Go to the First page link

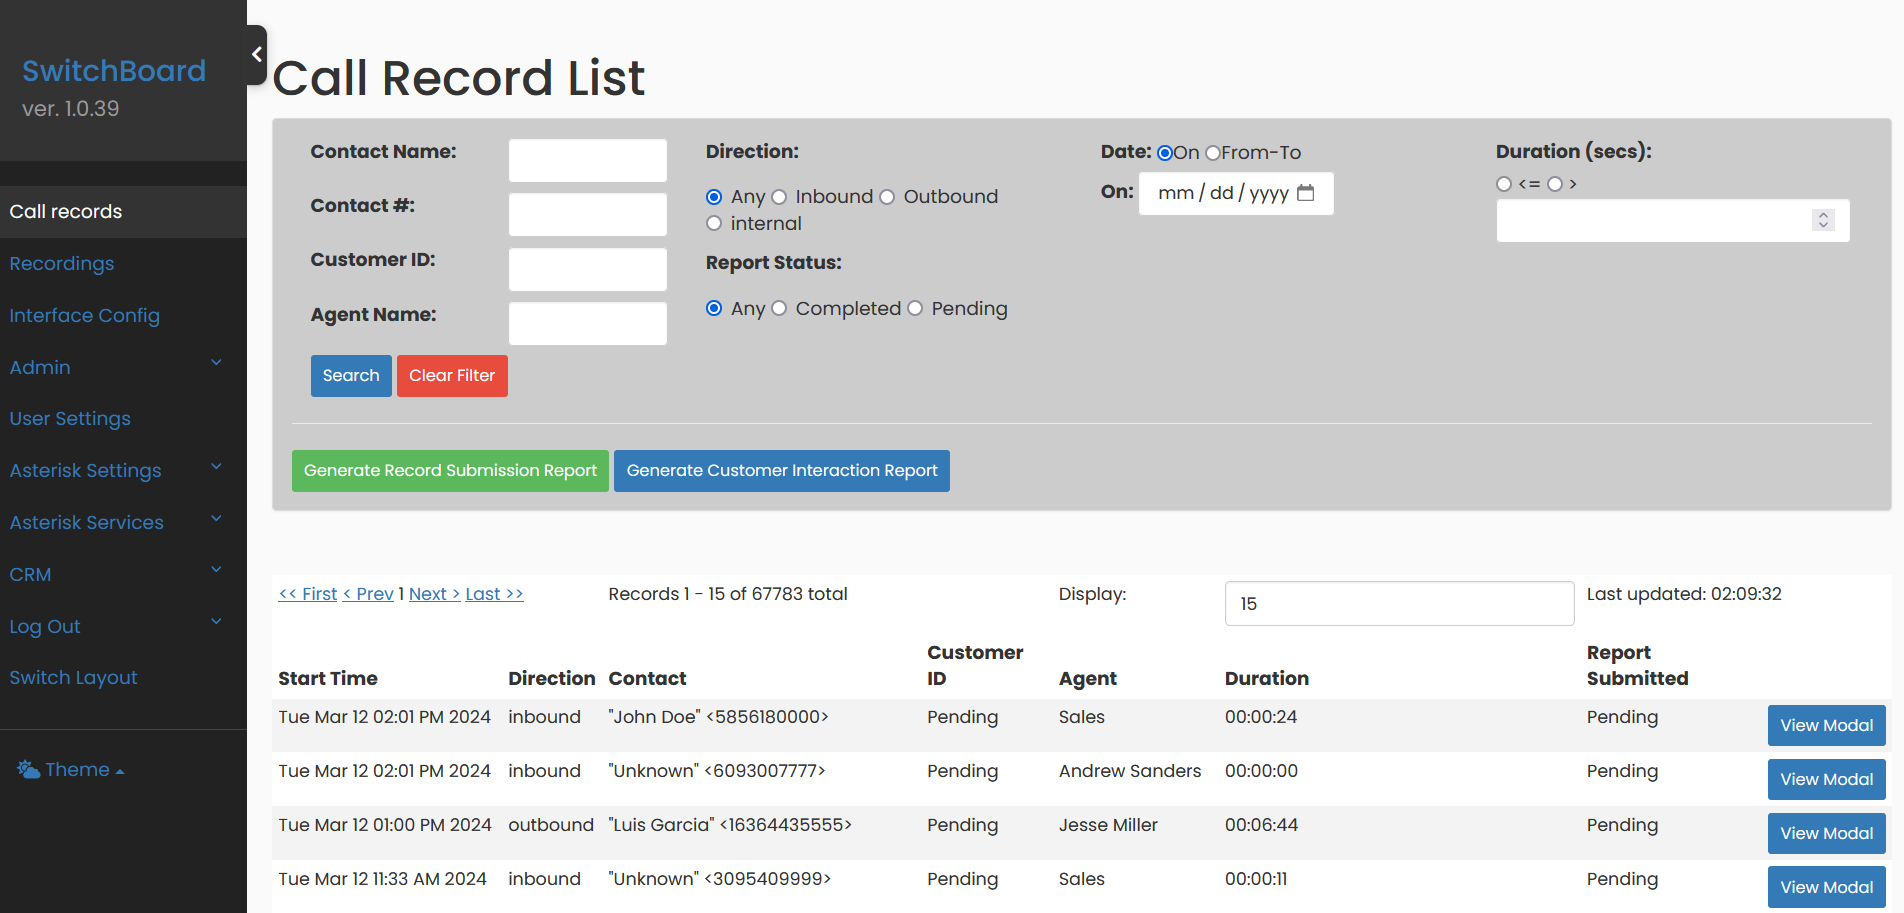(308, 594)
